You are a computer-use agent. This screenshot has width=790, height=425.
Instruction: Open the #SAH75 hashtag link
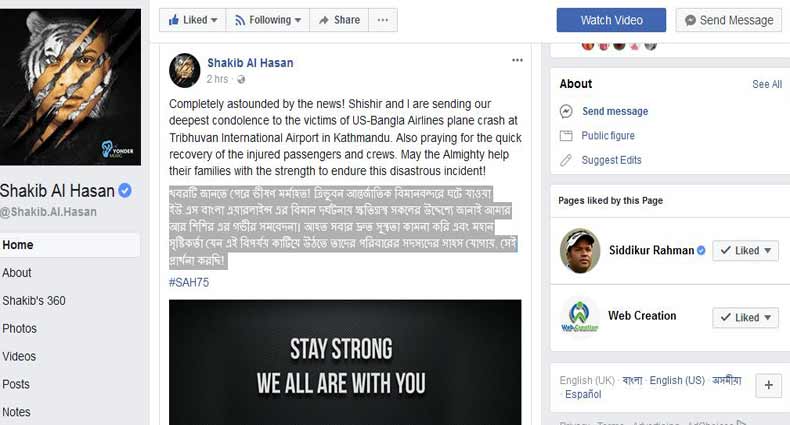coord(189,282)
